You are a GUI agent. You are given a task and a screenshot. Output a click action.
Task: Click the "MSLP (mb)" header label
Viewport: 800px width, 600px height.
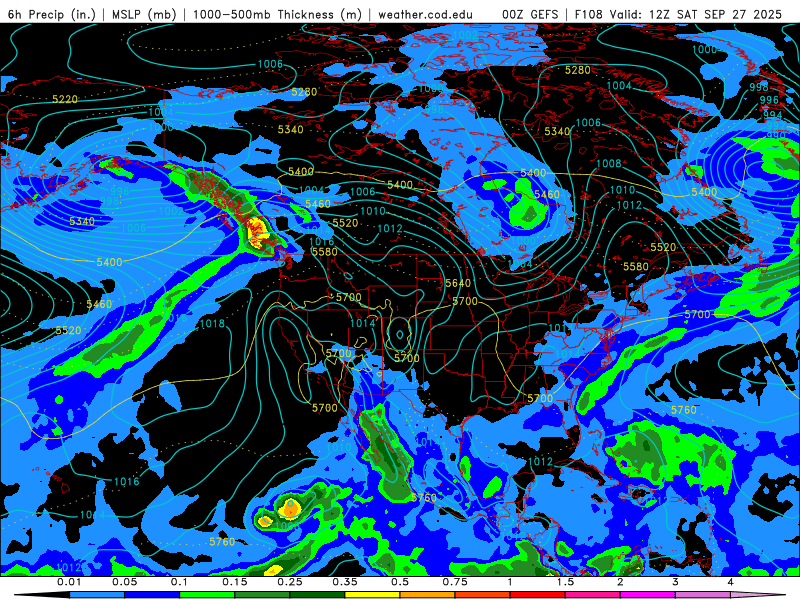[144, 14]
